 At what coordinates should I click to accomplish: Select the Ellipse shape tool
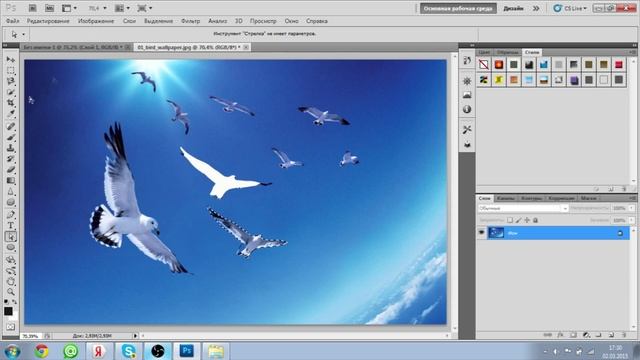click(x=11, y=247)
